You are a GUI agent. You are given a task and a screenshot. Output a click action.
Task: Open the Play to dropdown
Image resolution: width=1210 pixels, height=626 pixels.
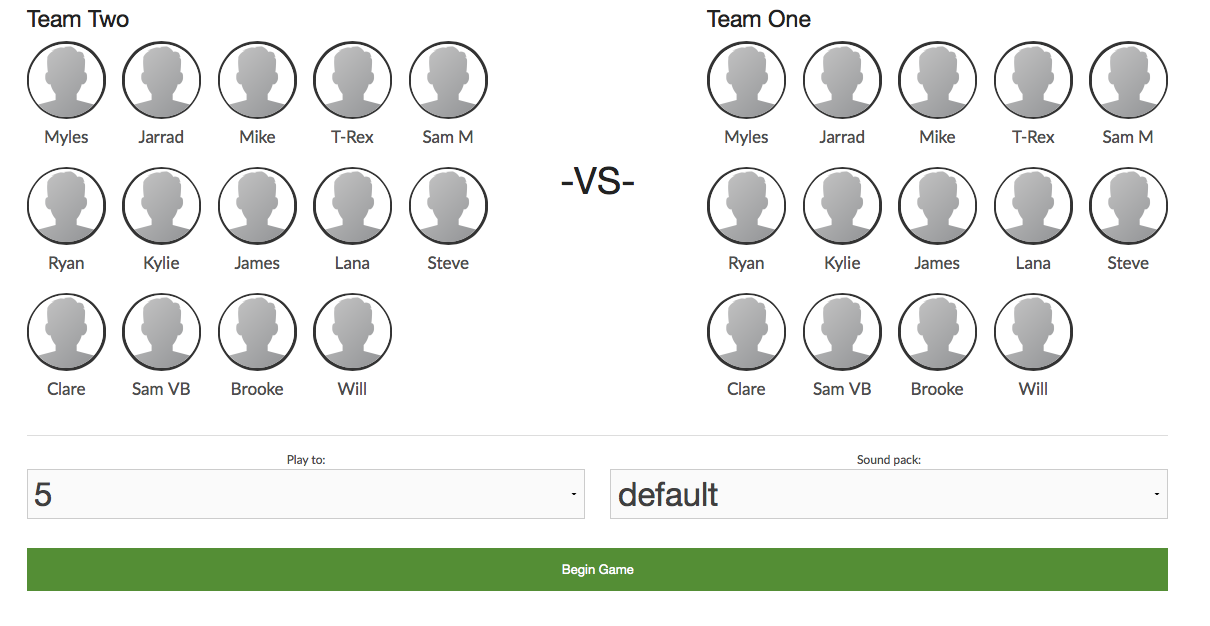coord(306,494)
